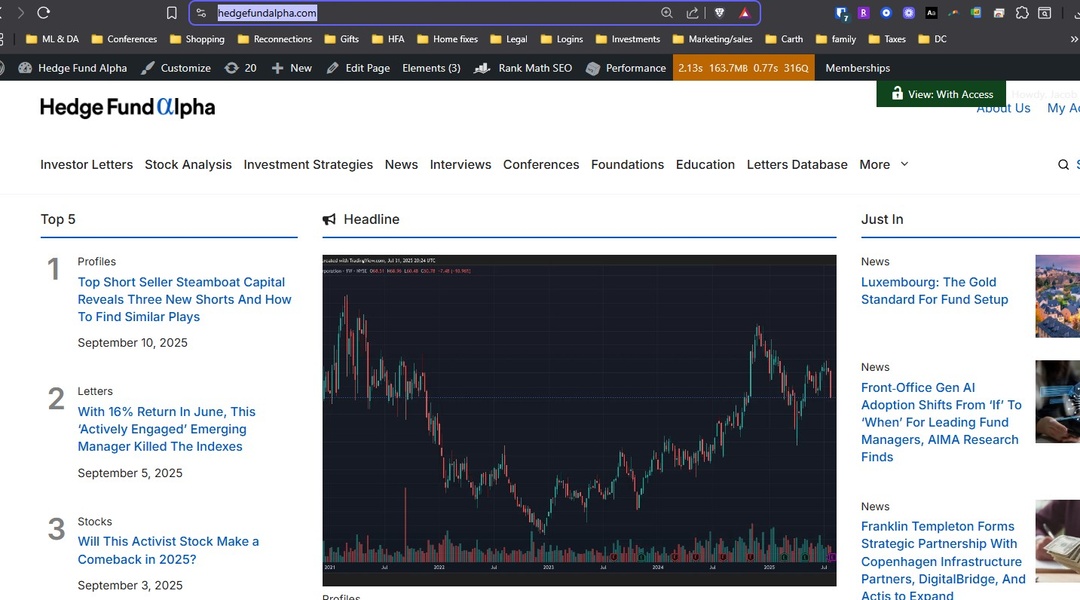
Task: Reload the page with the refresh icon
Action: (x=43, y=13)
